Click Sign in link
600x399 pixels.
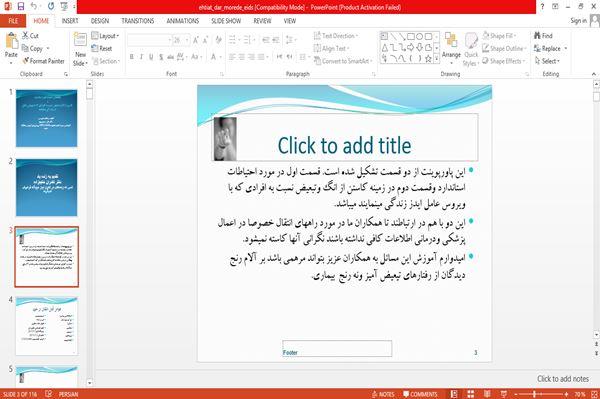coord(578,21)
